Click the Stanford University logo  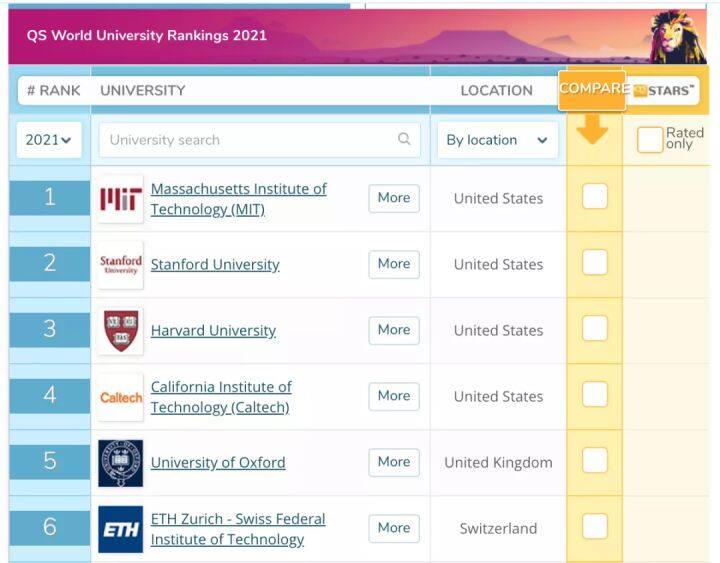tap(121, 265)
